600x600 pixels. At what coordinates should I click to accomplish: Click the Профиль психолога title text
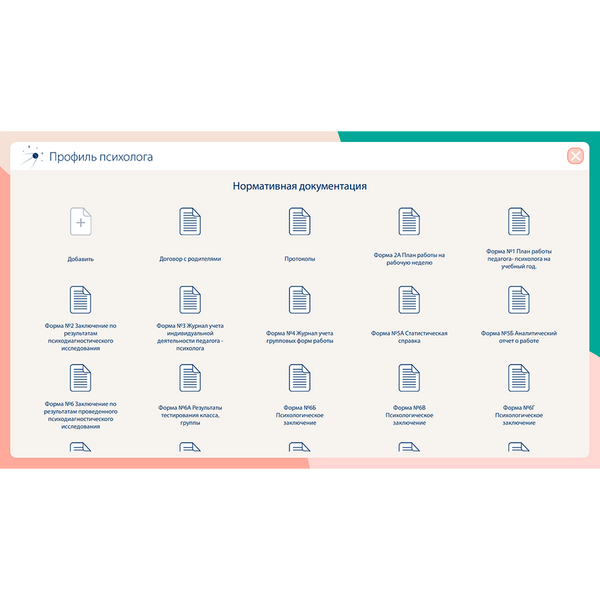point(101,157)
